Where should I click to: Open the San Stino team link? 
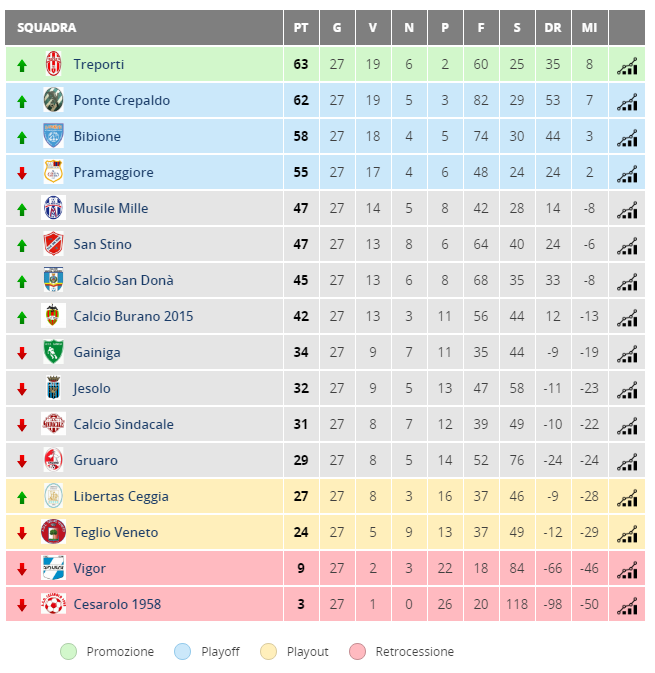103,244
